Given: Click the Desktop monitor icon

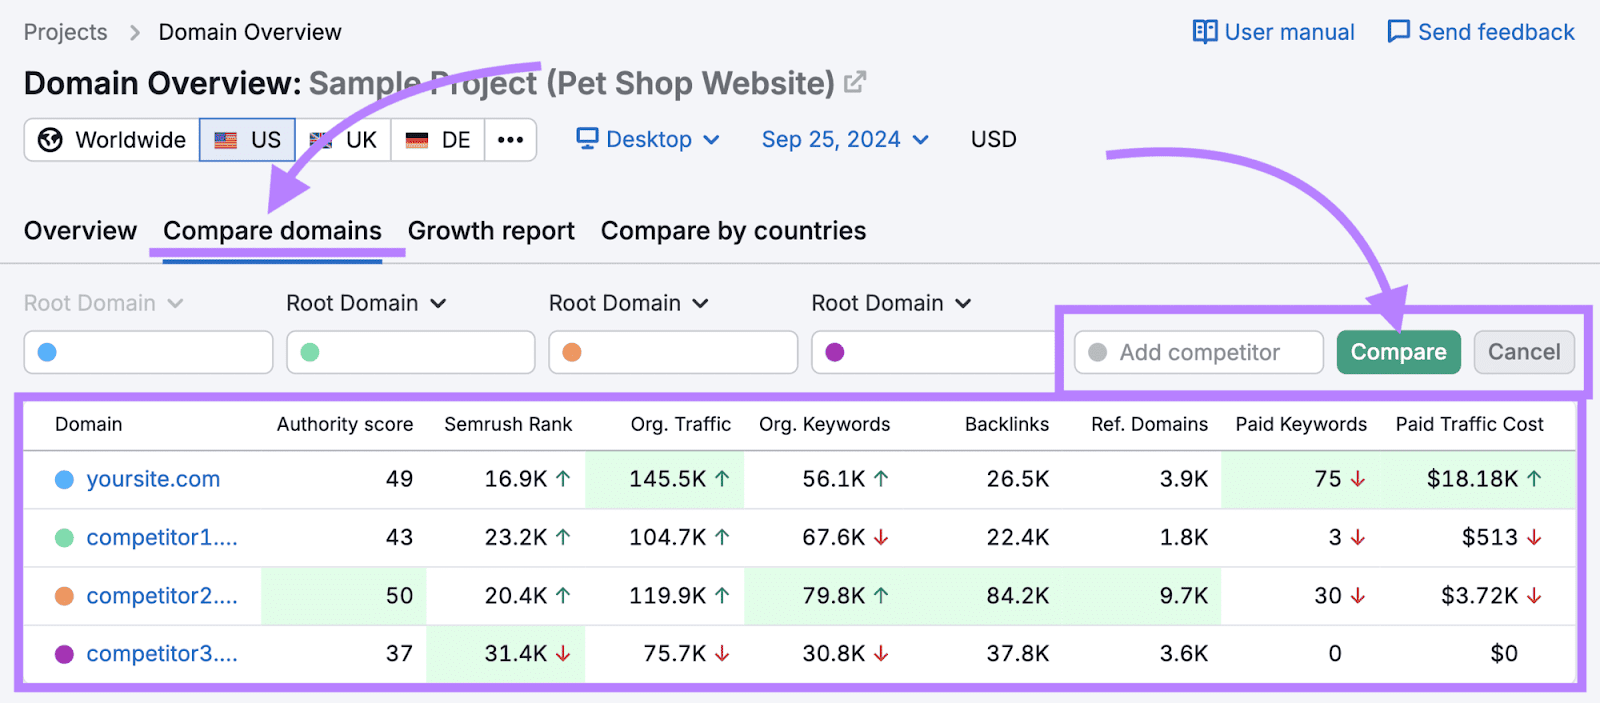Looking at the screenshot, I should 587,139.
